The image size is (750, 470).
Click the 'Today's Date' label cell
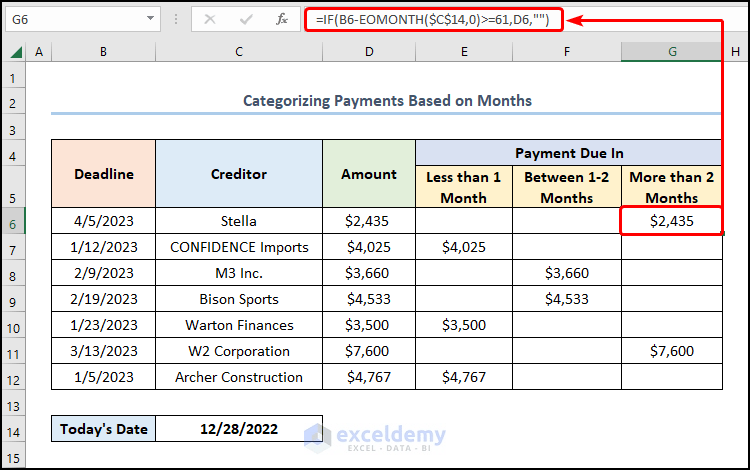pyautogui.click(x=103, y=428)
